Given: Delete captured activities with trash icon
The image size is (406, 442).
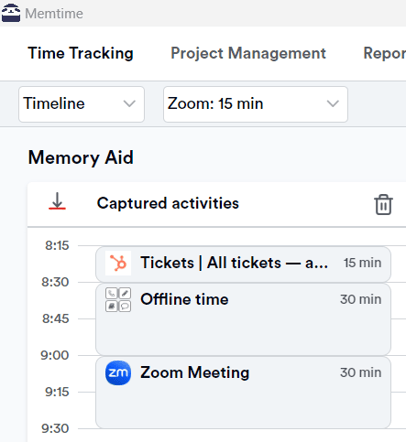Looking at the screenshot, I should coord(383,204).
